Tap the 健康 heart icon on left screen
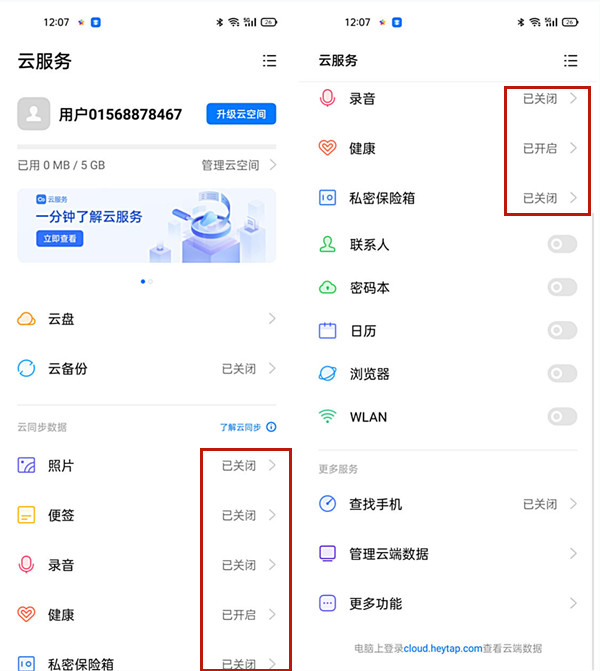 [x=26, y=614]
